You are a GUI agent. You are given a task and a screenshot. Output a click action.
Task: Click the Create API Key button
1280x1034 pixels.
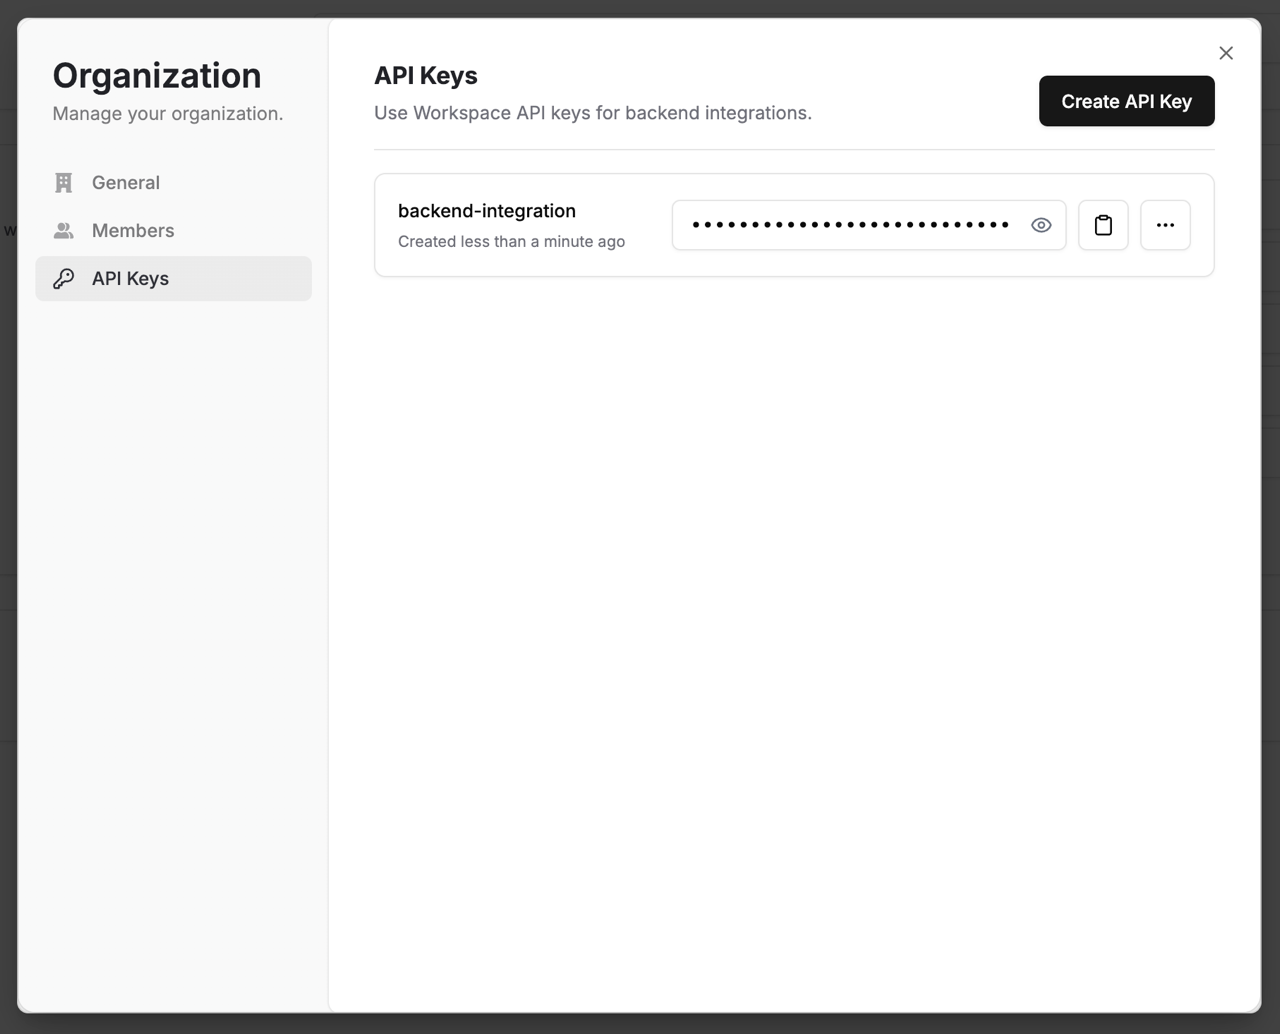tap(1126, 101)
